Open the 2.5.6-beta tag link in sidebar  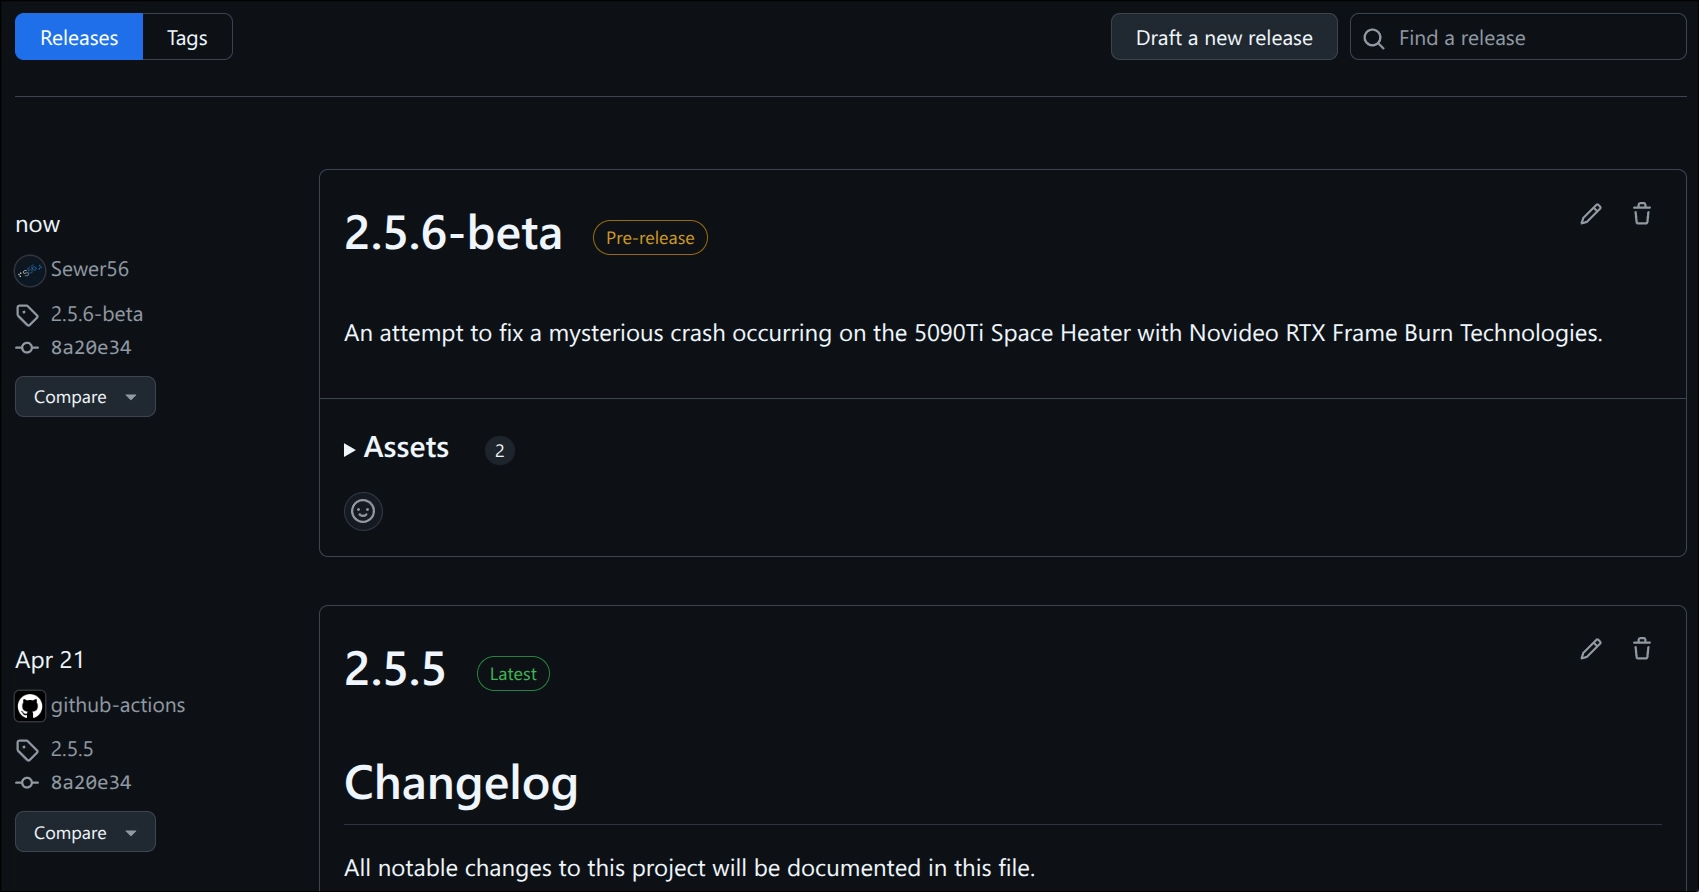(x=97, y=314)
